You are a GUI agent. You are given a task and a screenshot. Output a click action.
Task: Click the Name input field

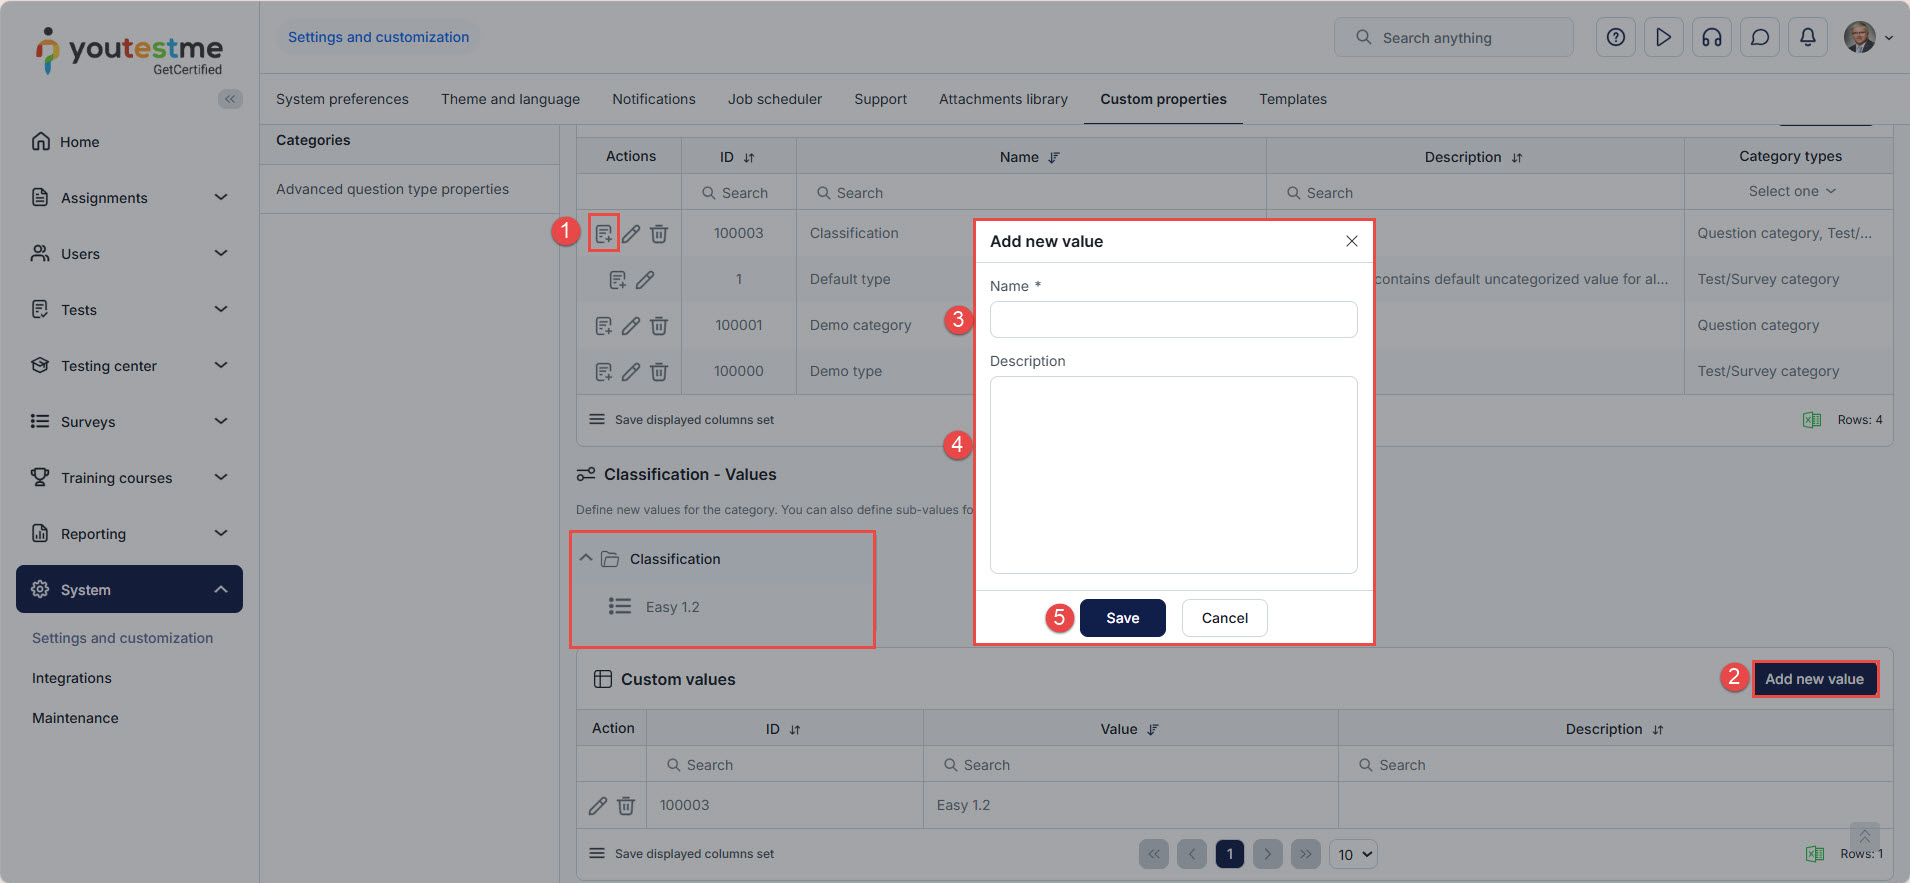1173,320
